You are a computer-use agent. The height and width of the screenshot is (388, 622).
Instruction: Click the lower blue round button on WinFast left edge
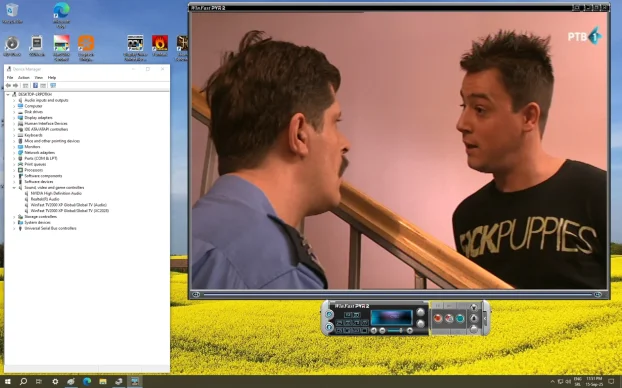tap(329, 327)
